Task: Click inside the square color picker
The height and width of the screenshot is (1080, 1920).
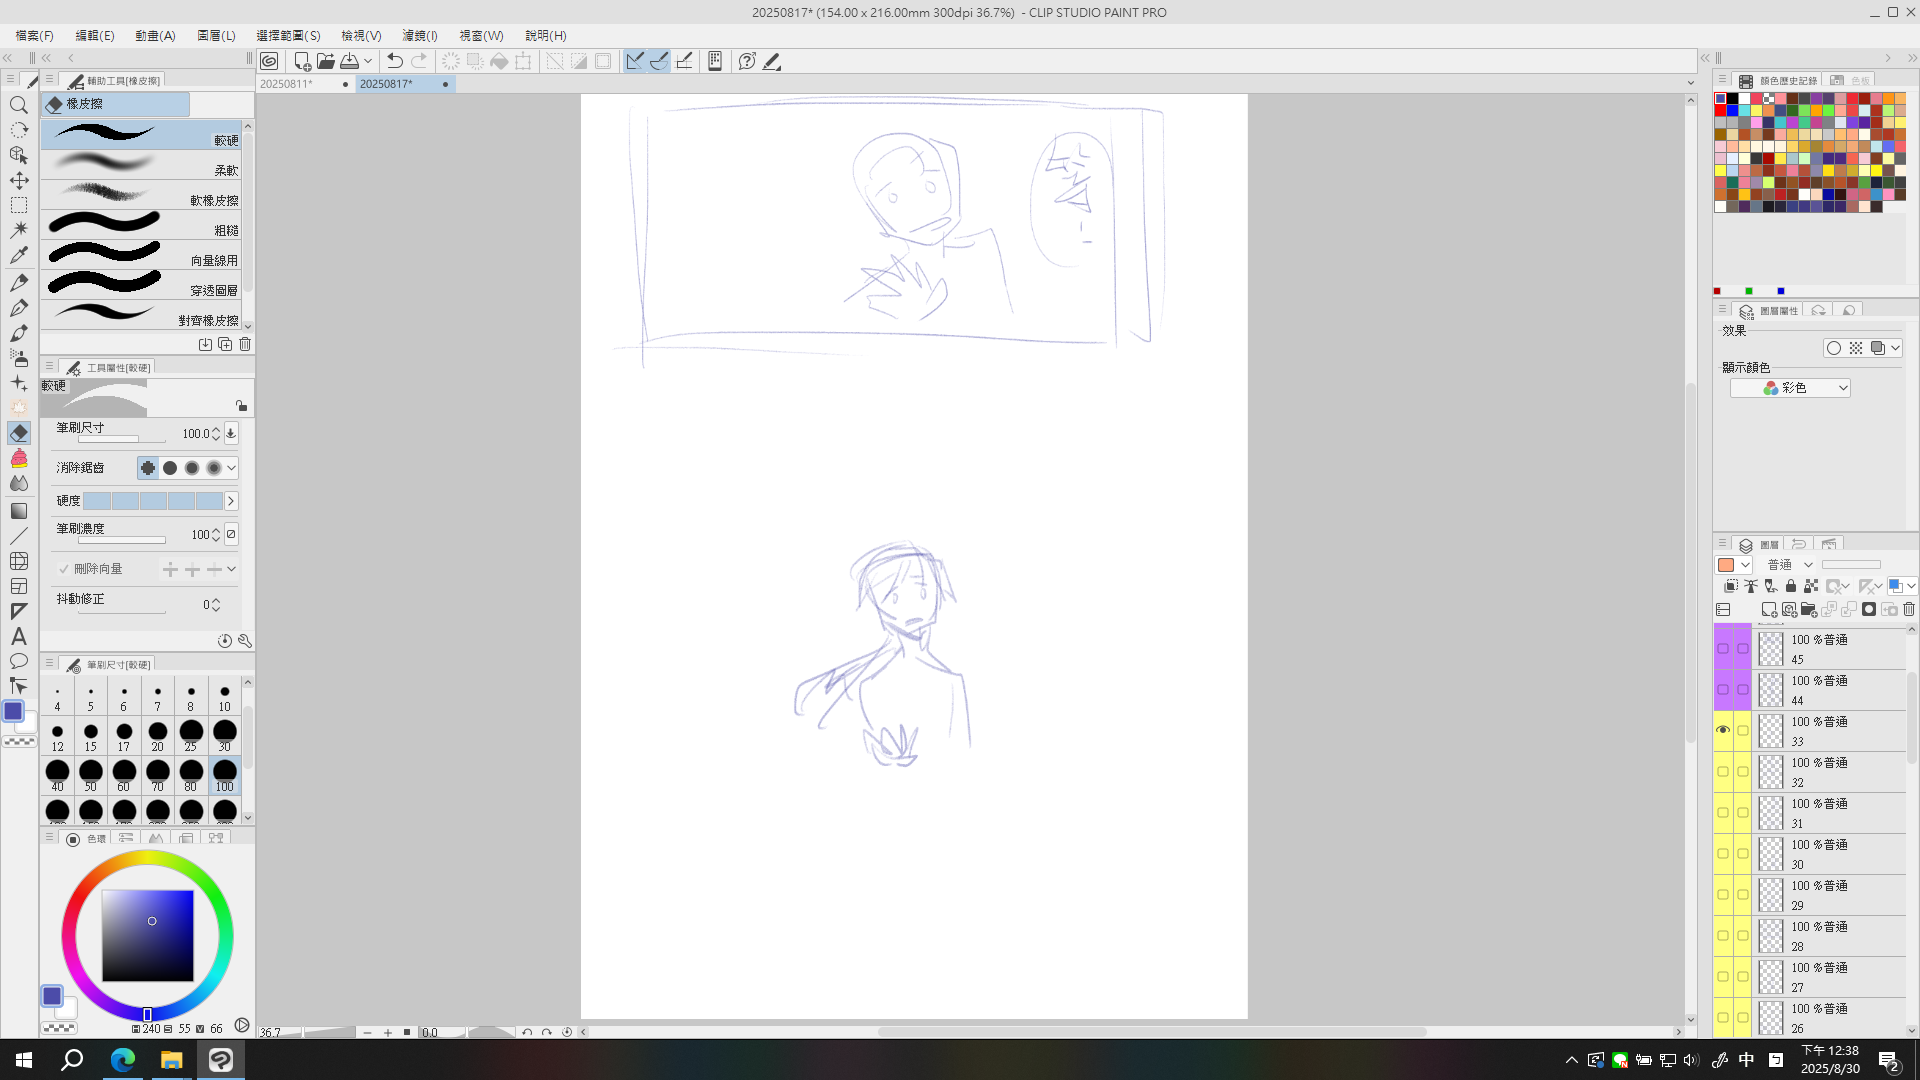Action: [147, 935]
